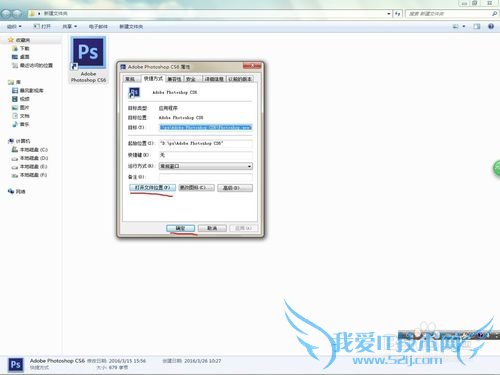Open the Explorer help question-mark icon
This screenshot has width=500, height=375.
pos(491,26)
